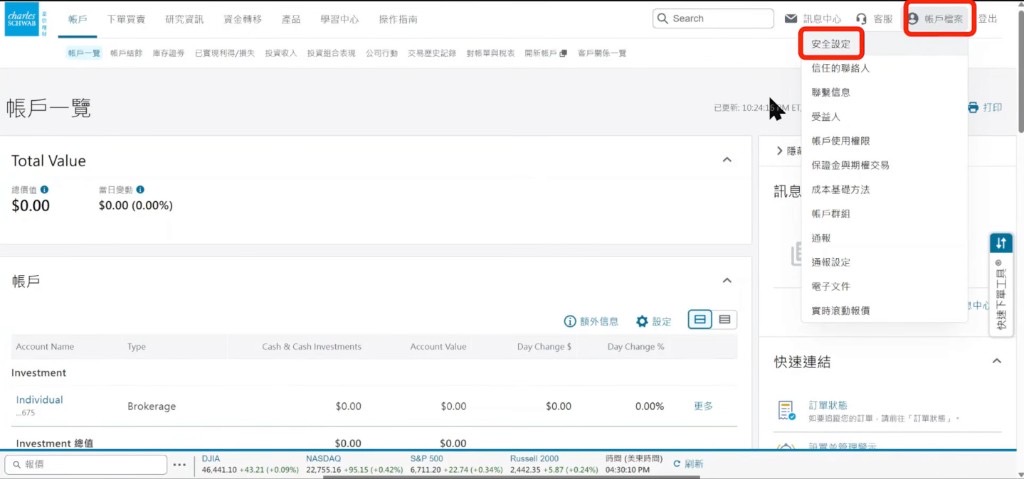
Task: Switch to expanded card view toggle
Action: click(700, 320)
